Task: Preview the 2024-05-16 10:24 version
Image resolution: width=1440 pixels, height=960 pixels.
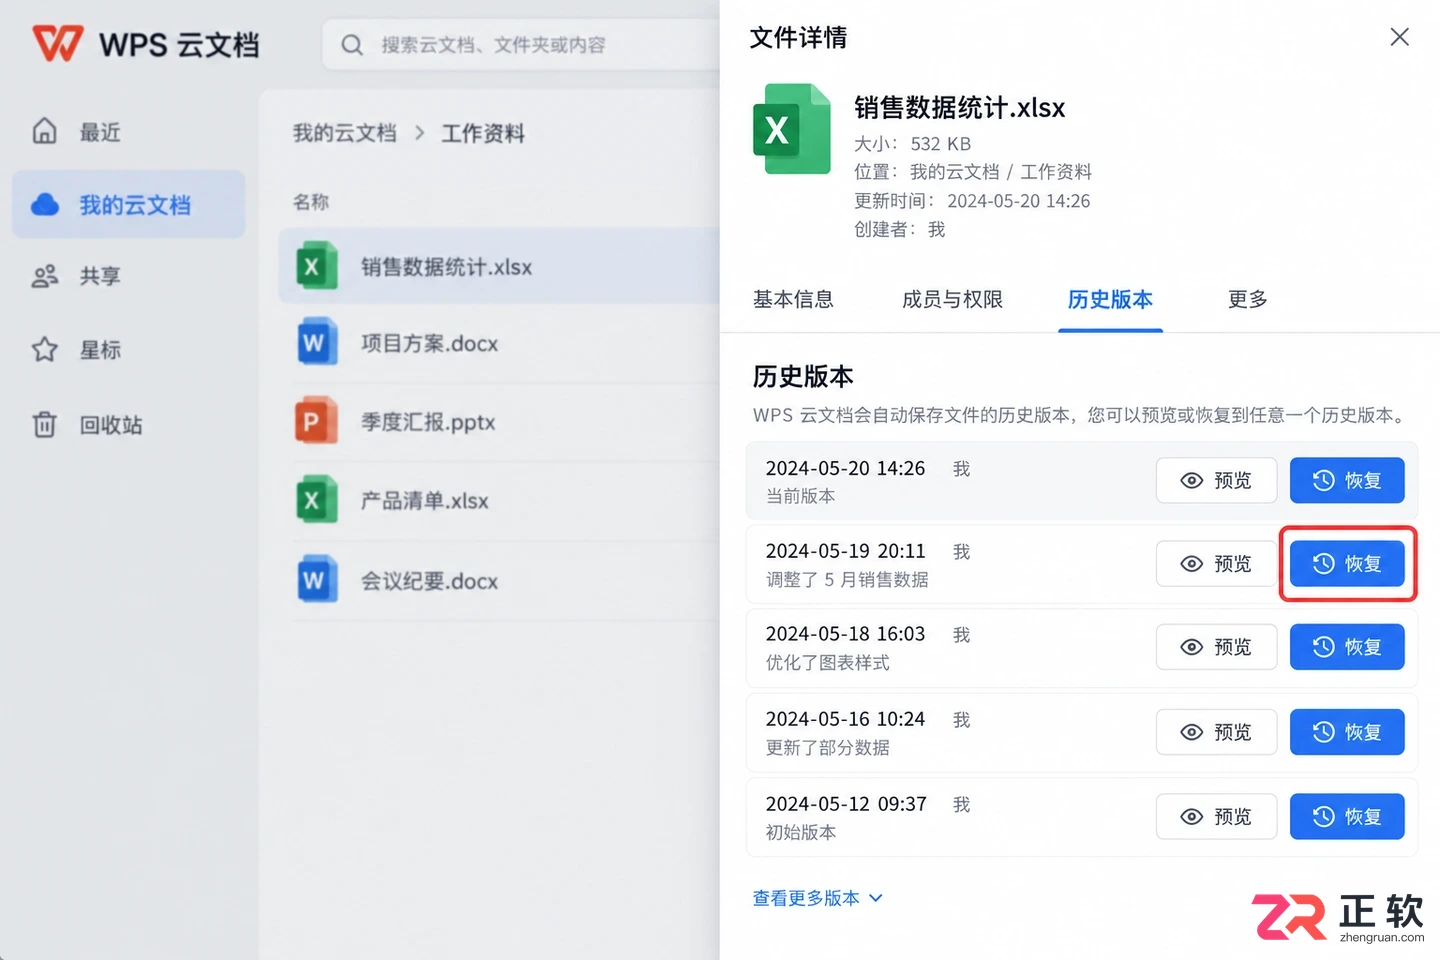Action: (1217, 732)
